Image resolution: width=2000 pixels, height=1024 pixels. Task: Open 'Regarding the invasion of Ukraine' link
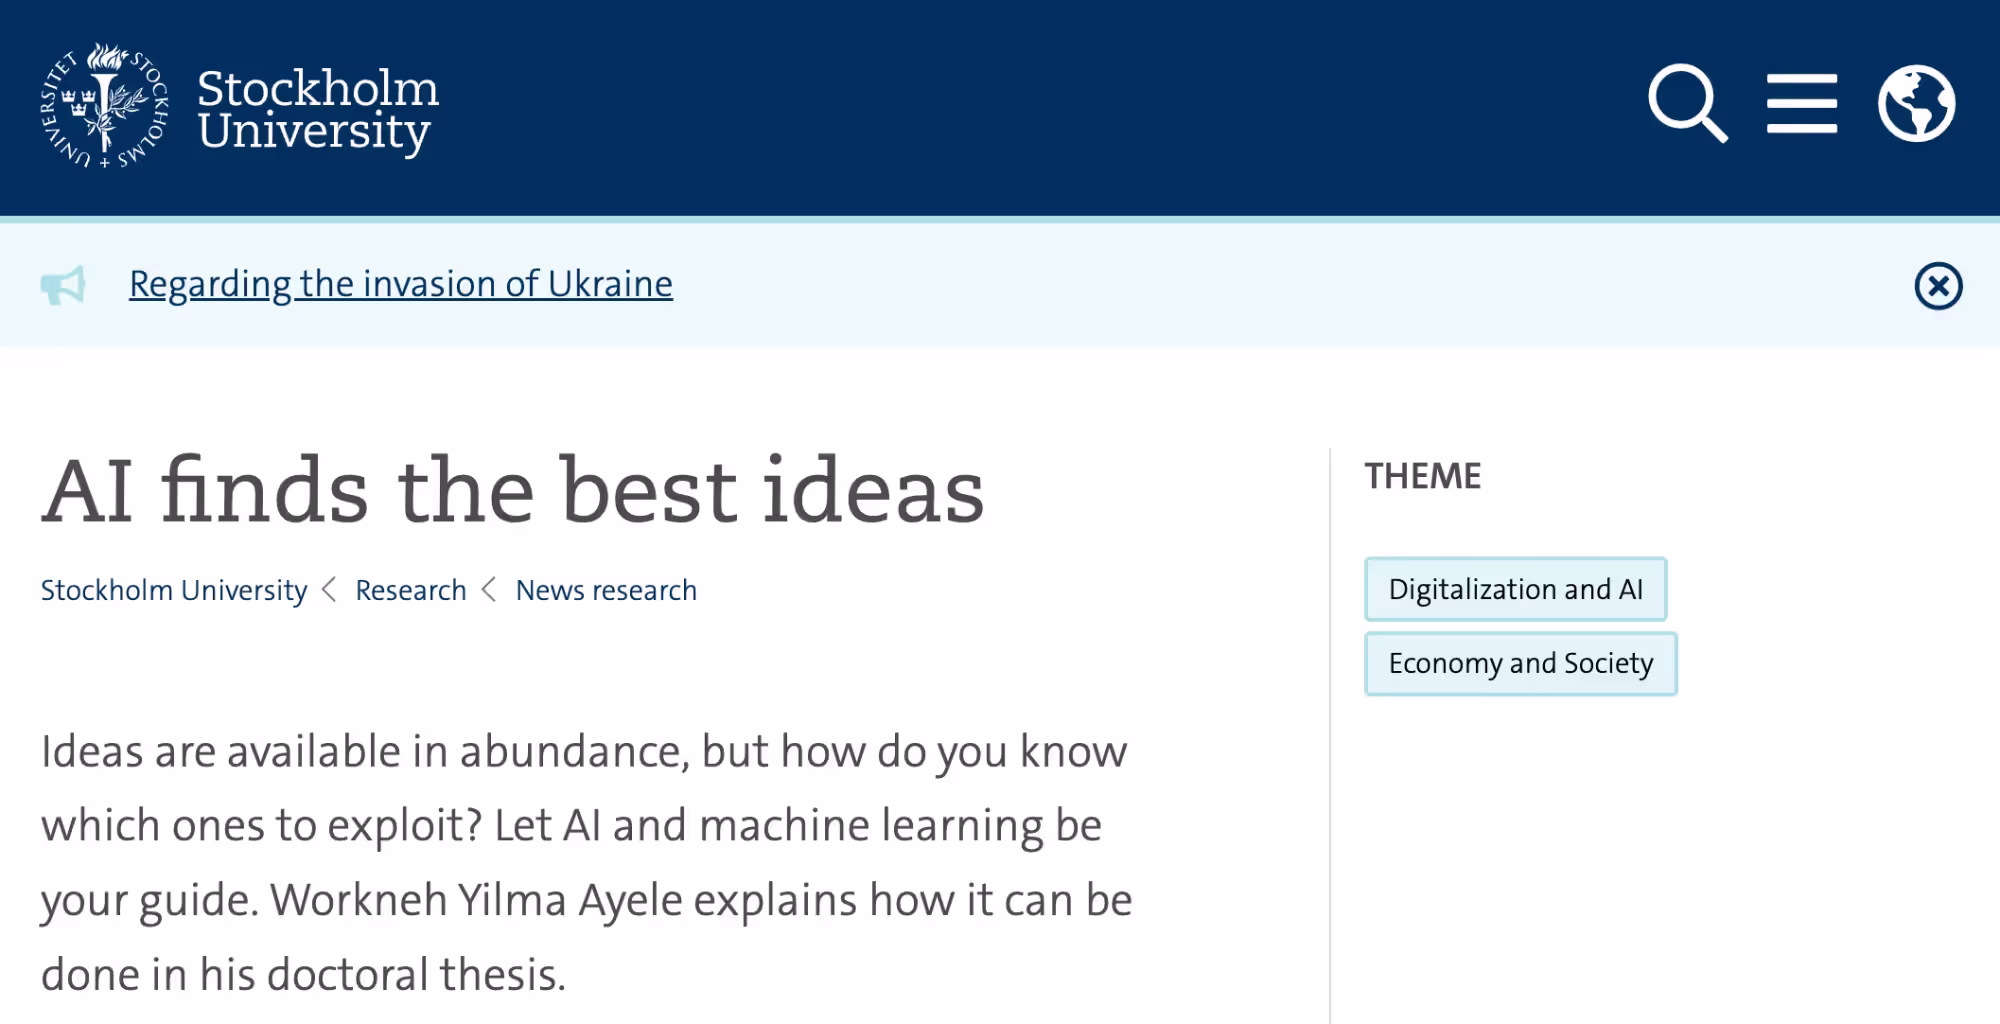pyautogui.click(x=400, y=284)
